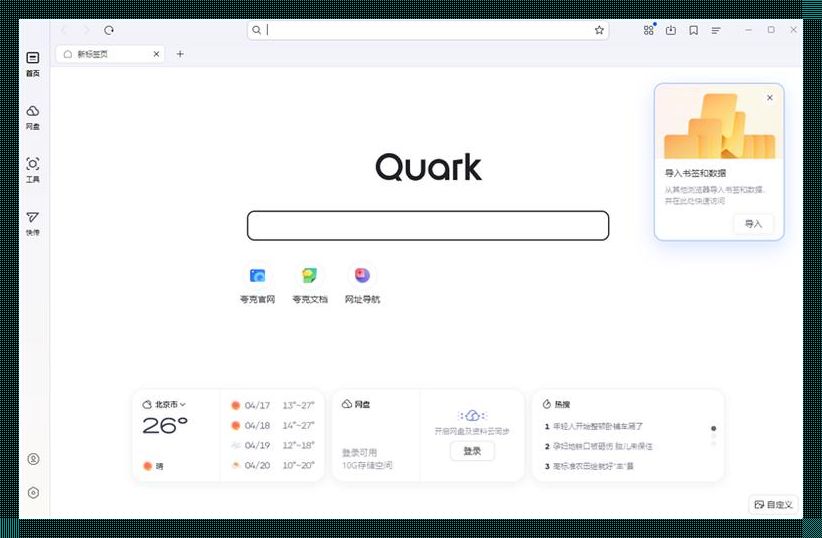Open the 网址导航 shortcut
This screenshot has height=538, width=822.
point(362,284)
